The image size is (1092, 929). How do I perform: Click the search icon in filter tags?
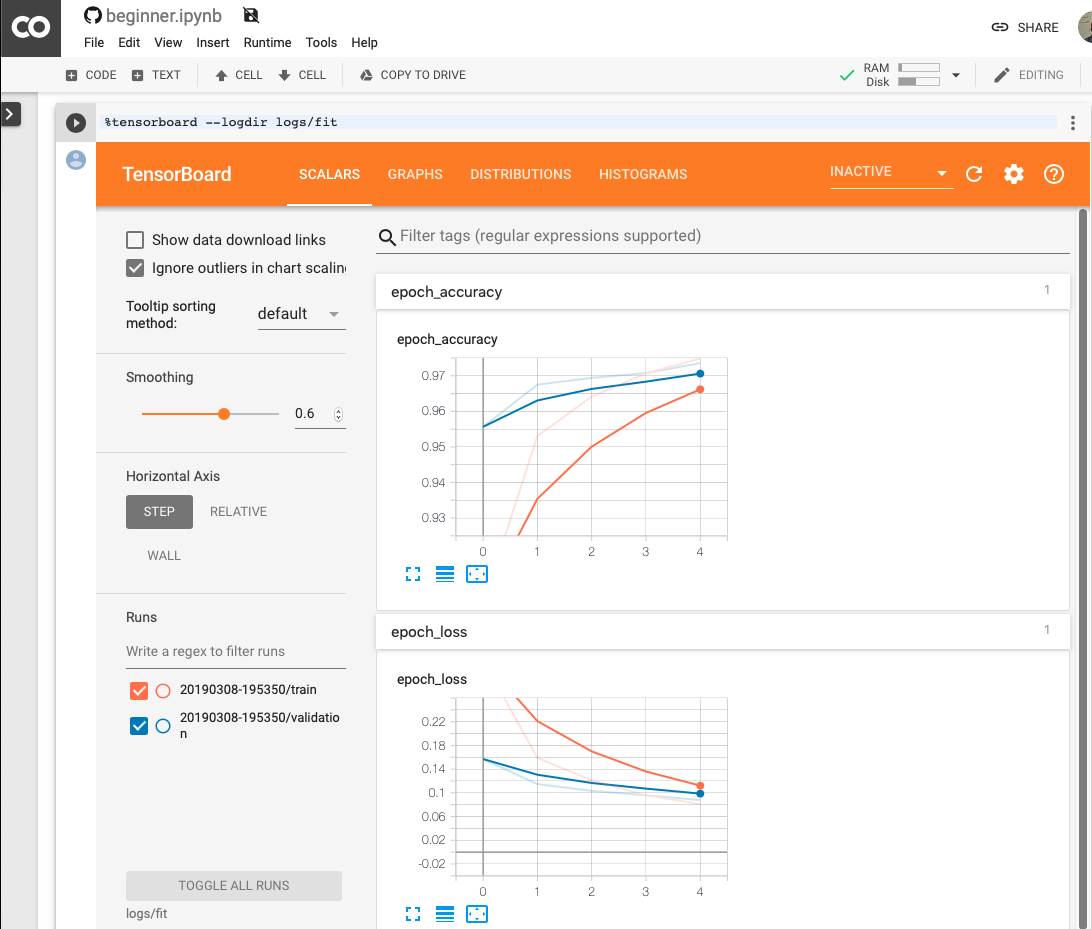point(387,237)
